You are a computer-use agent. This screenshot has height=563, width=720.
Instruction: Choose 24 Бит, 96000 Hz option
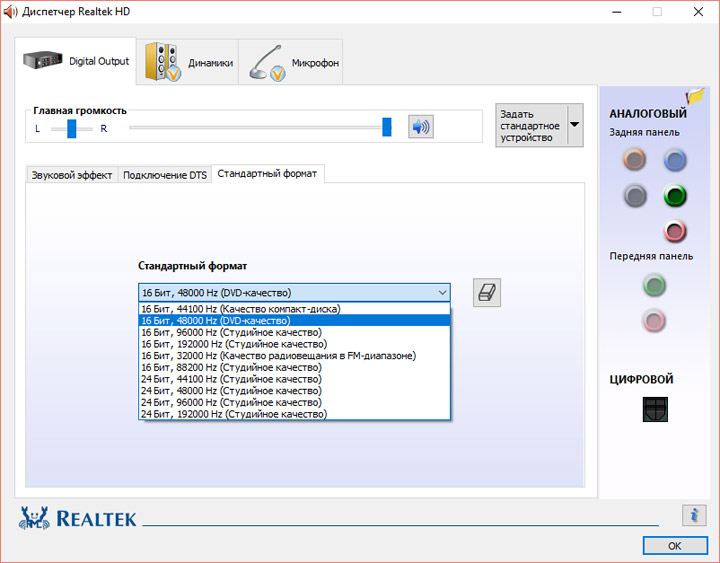pos(294,402)
